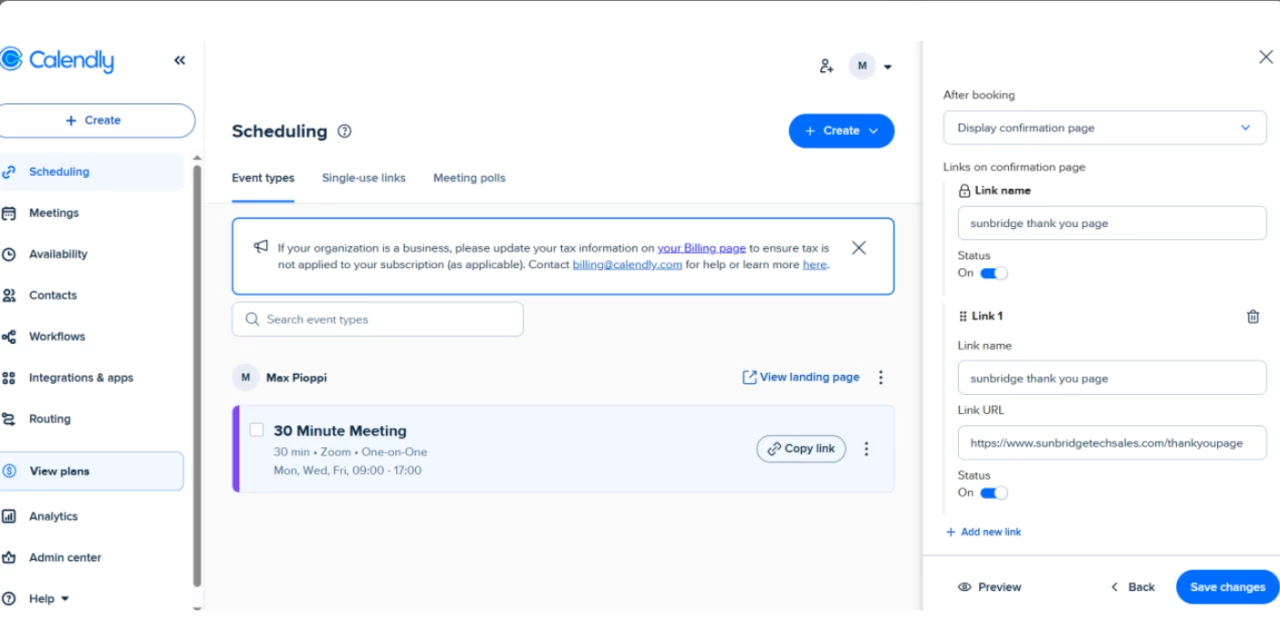
Task: Open the 30 Minute Meeting event title
Action: click(x=340, y=431)
